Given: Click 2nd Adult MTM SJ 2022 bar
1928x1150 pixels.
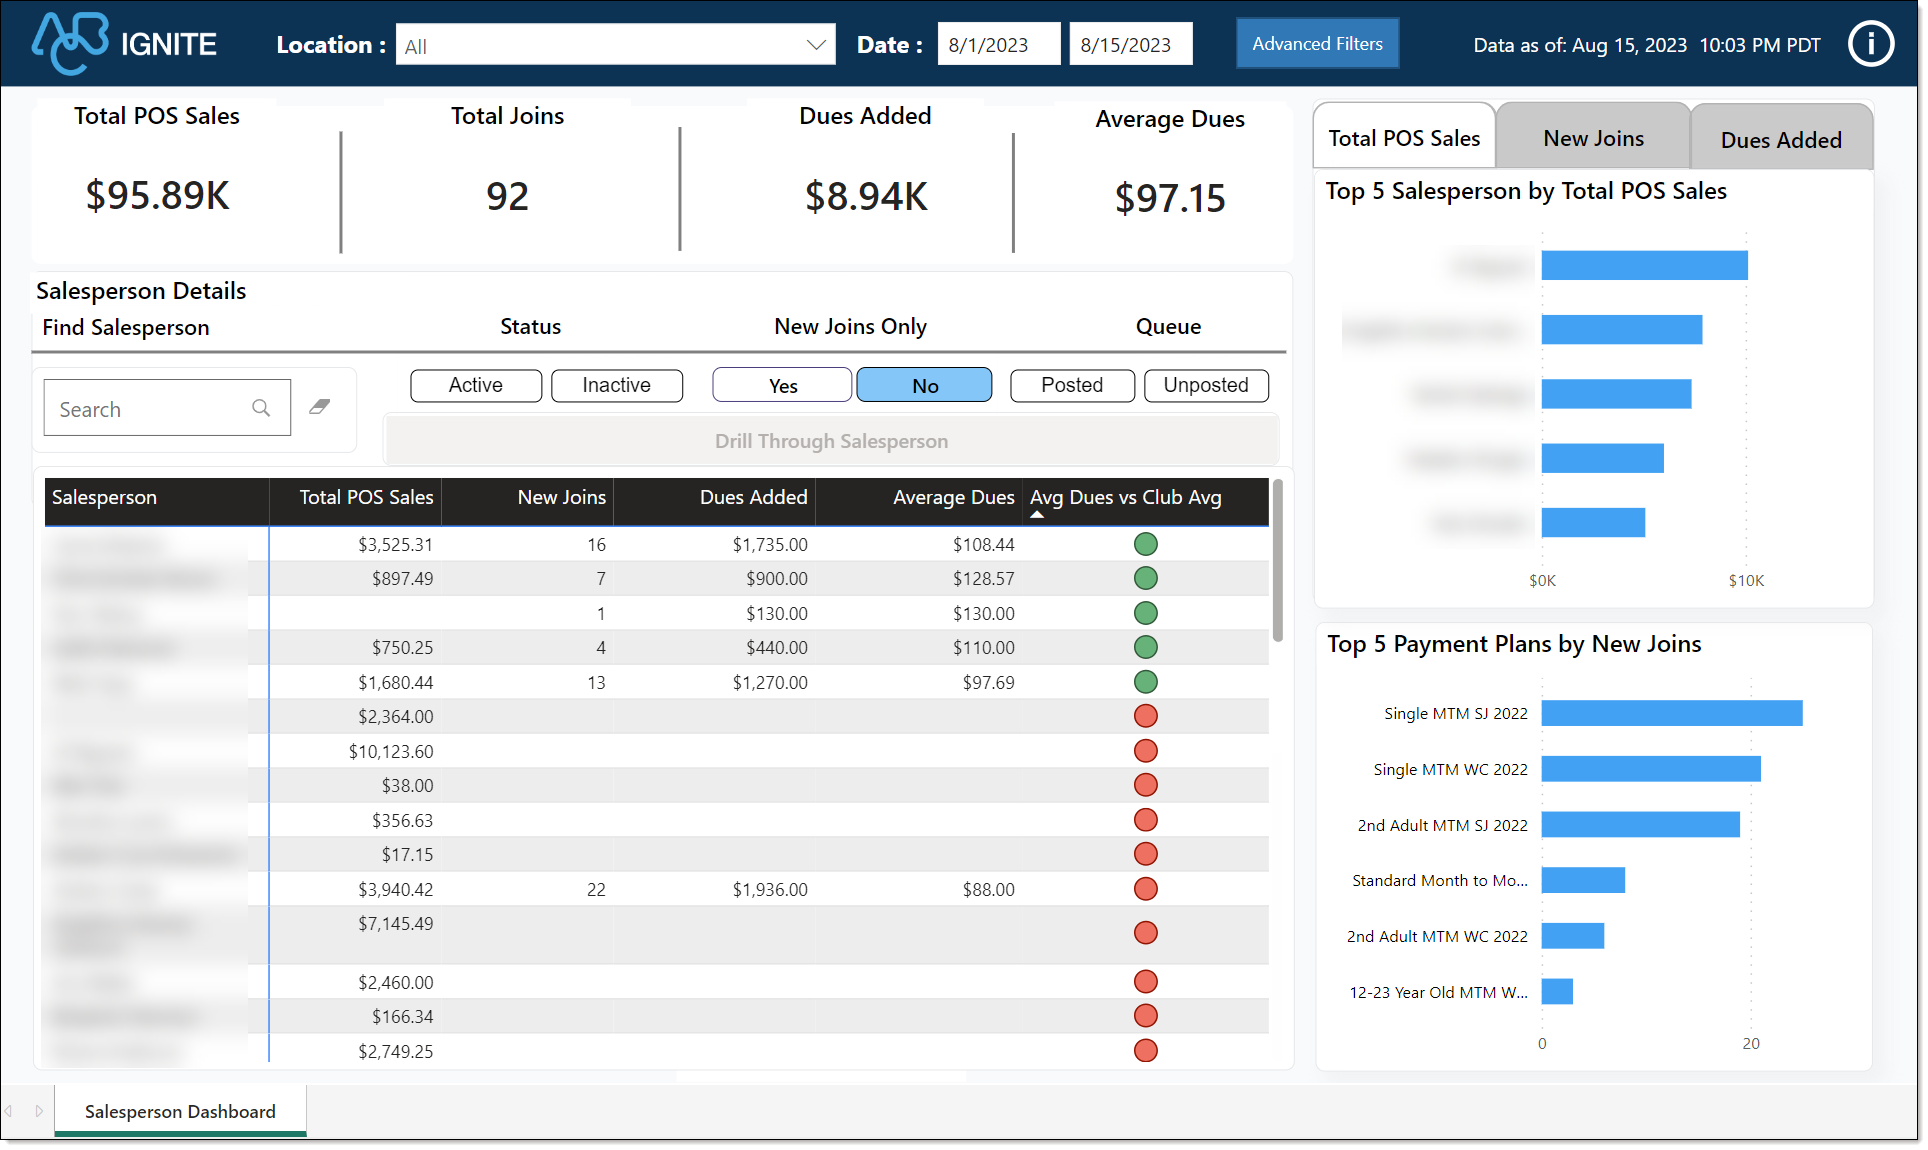Looking at the screenshot, I should [x=1640, y=825].
